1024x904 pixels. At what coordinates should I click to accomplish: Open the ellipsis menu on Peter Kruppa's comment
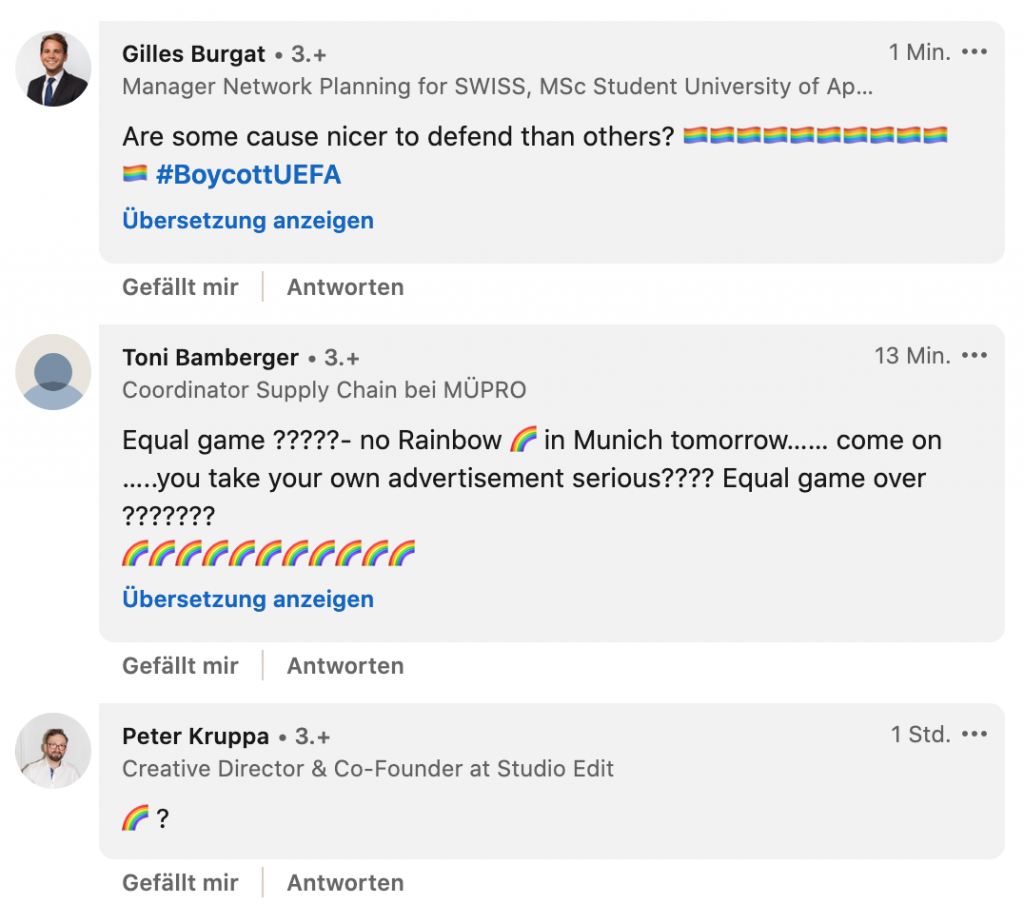[973, 734]
